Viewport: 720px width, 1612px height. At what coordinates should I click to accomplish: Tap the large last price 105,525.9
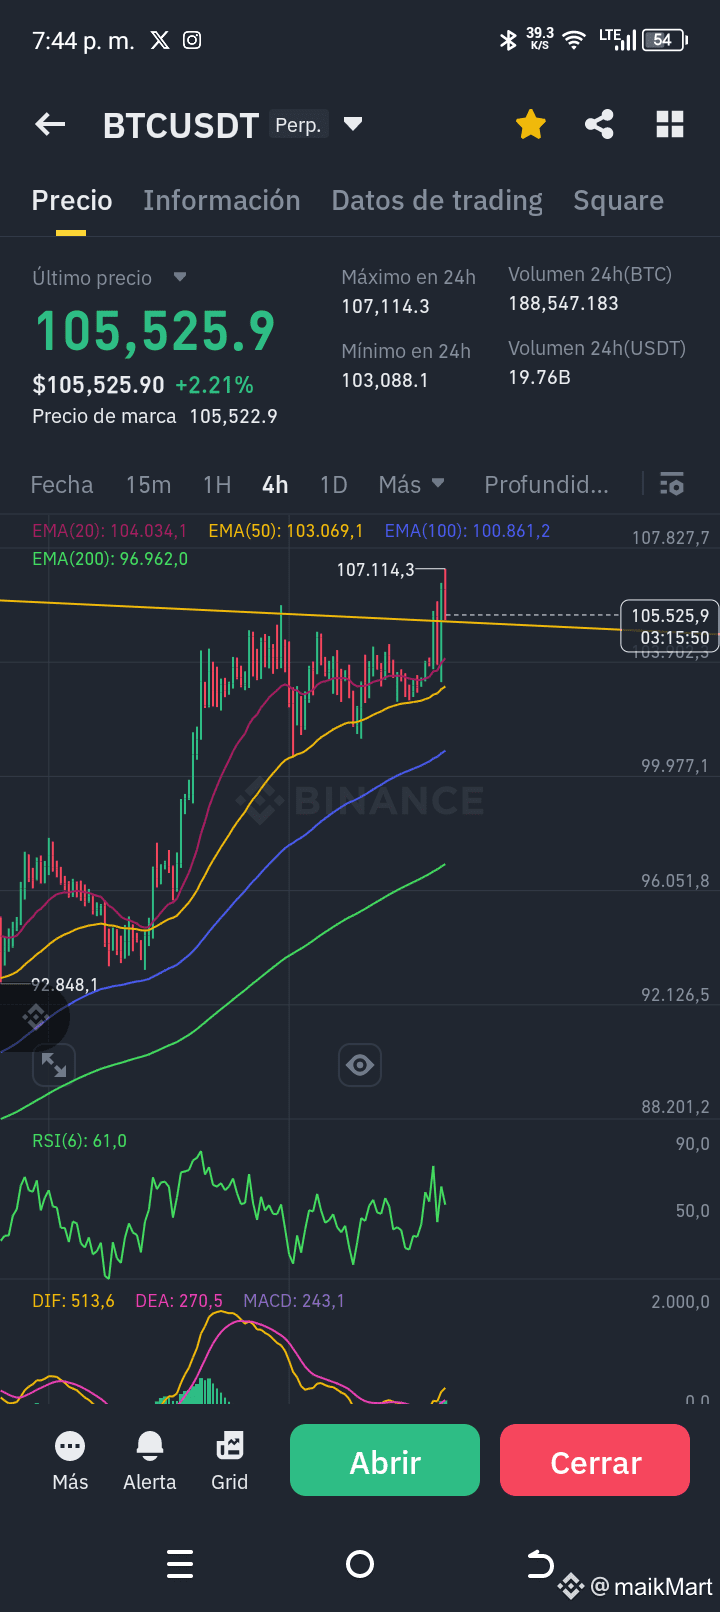tap(155, 331)
